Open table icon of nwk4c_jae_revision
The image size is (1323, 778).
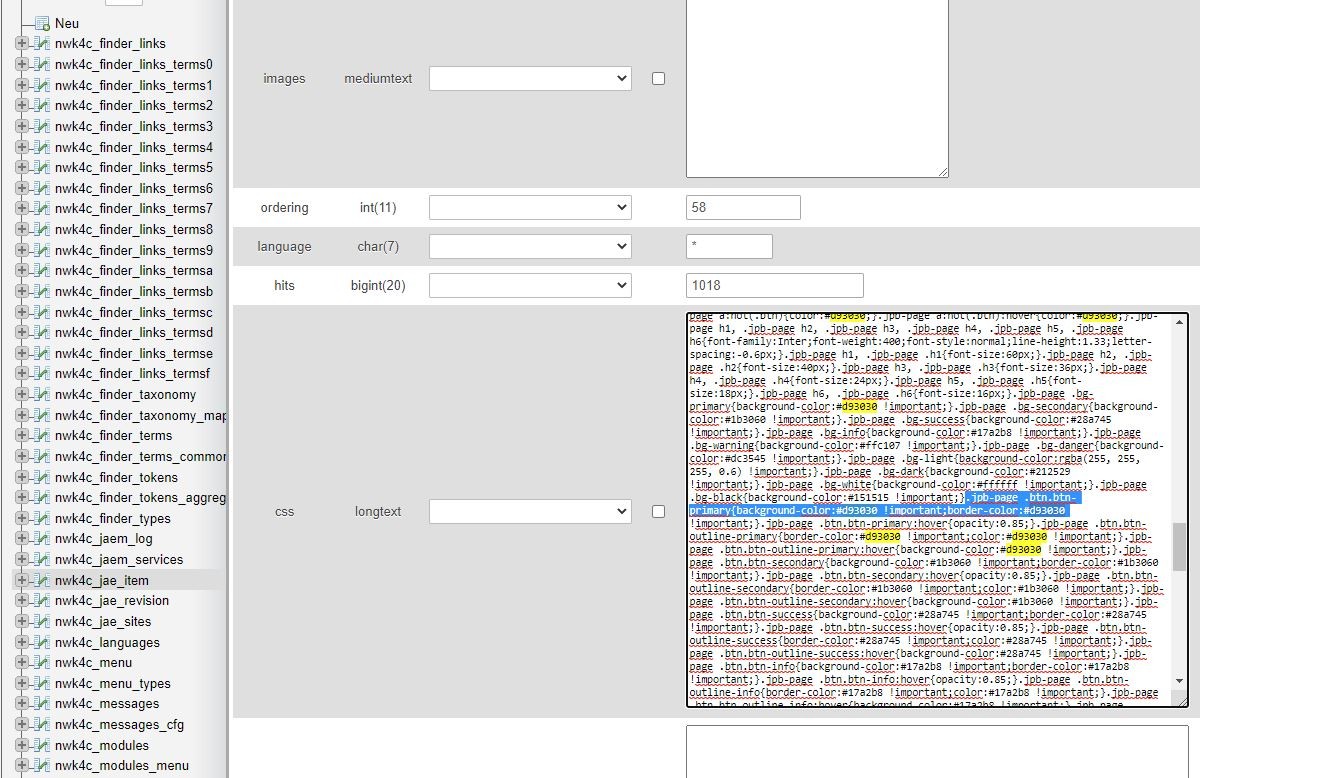pos(42,600)
